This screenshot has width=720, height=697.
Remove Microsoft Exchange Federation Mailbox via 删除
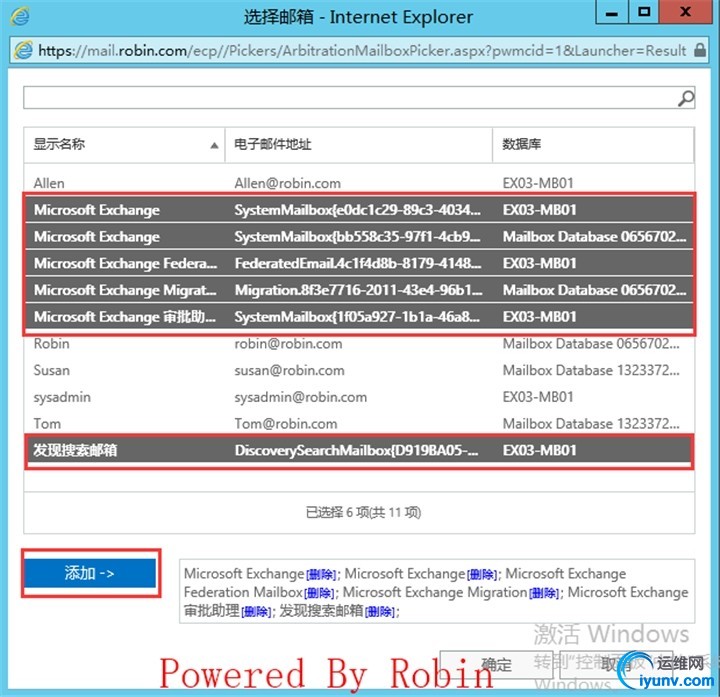(319, 593)
